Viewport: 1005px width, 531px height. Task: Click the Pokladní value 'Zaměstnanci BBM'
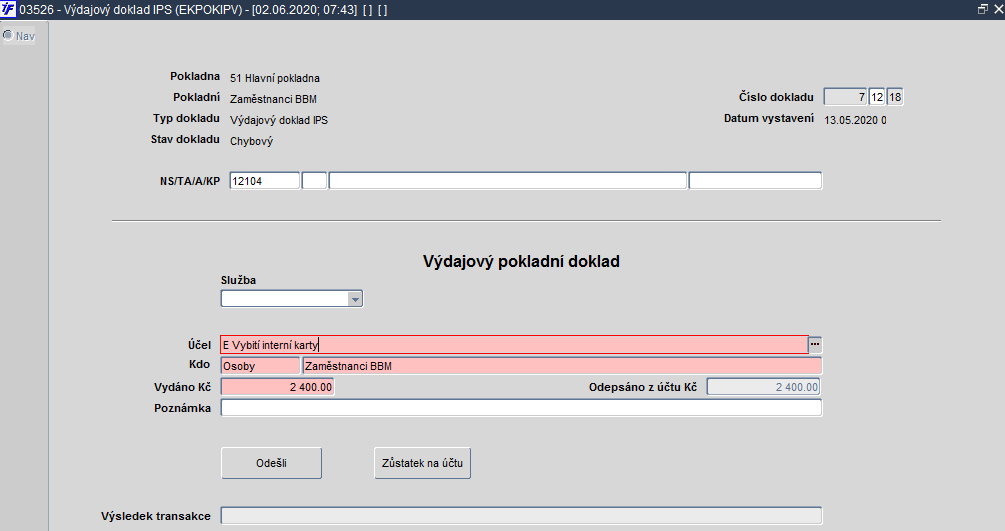(273, 99)
